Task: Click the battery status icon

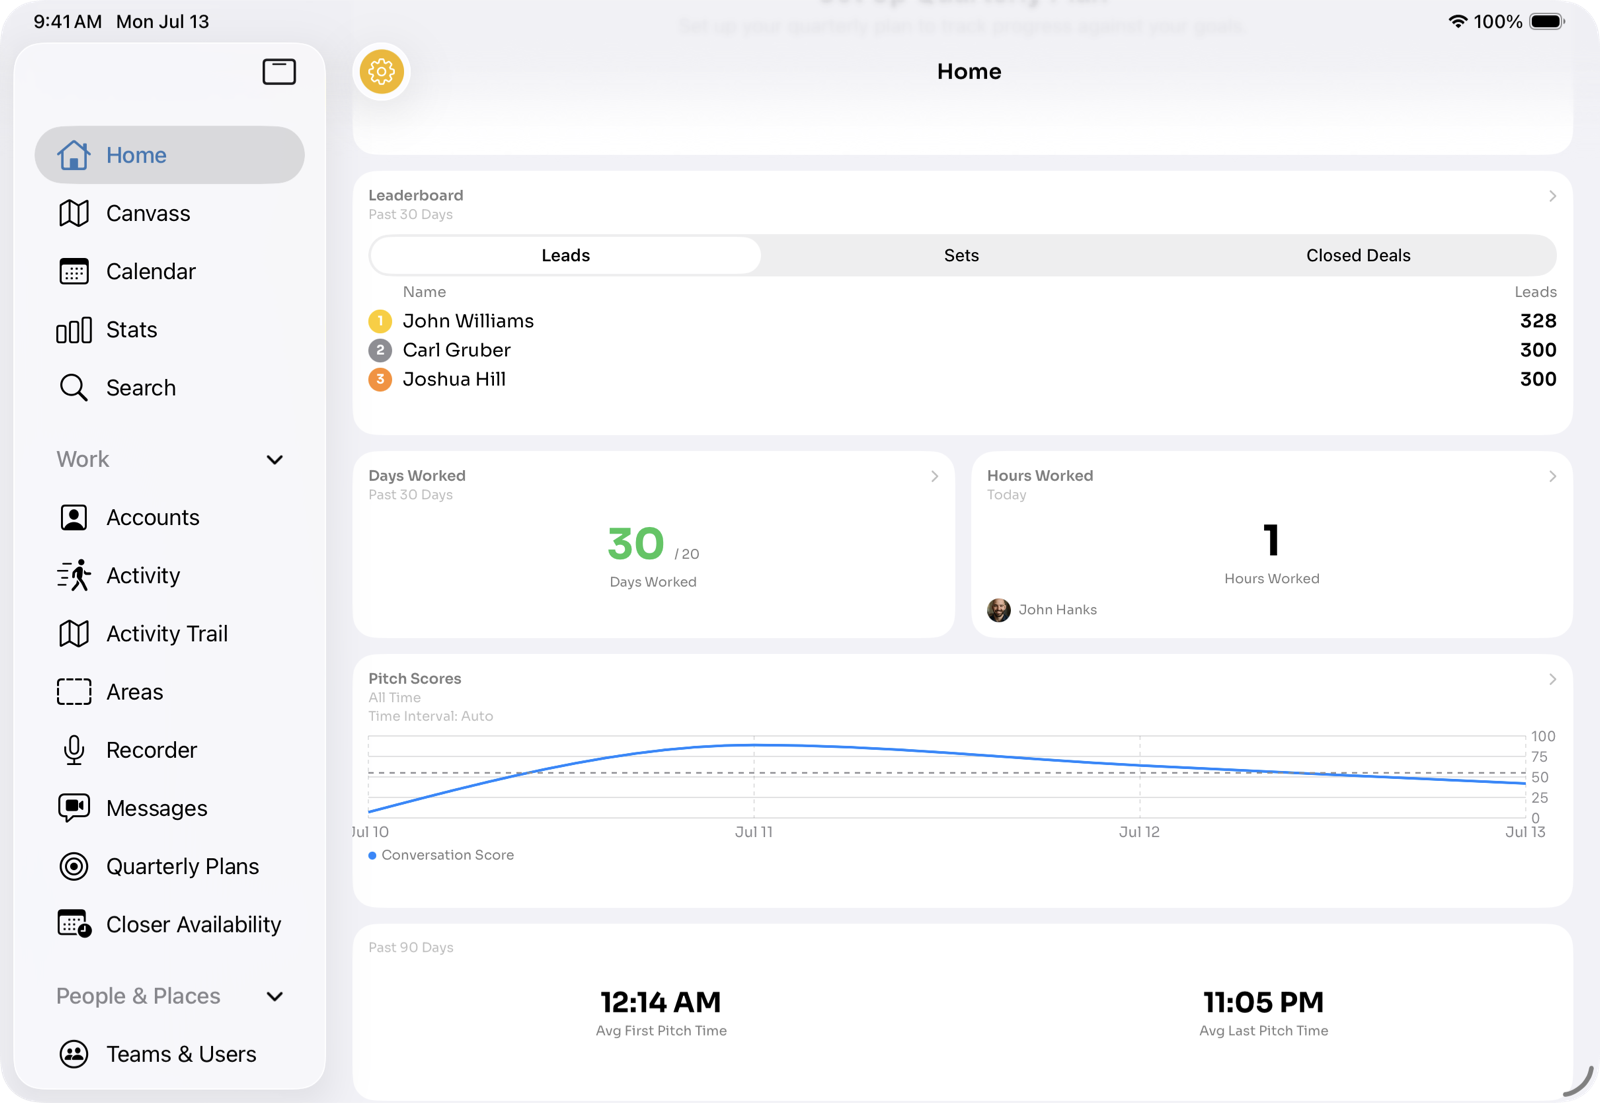Action: [1547, 21]
